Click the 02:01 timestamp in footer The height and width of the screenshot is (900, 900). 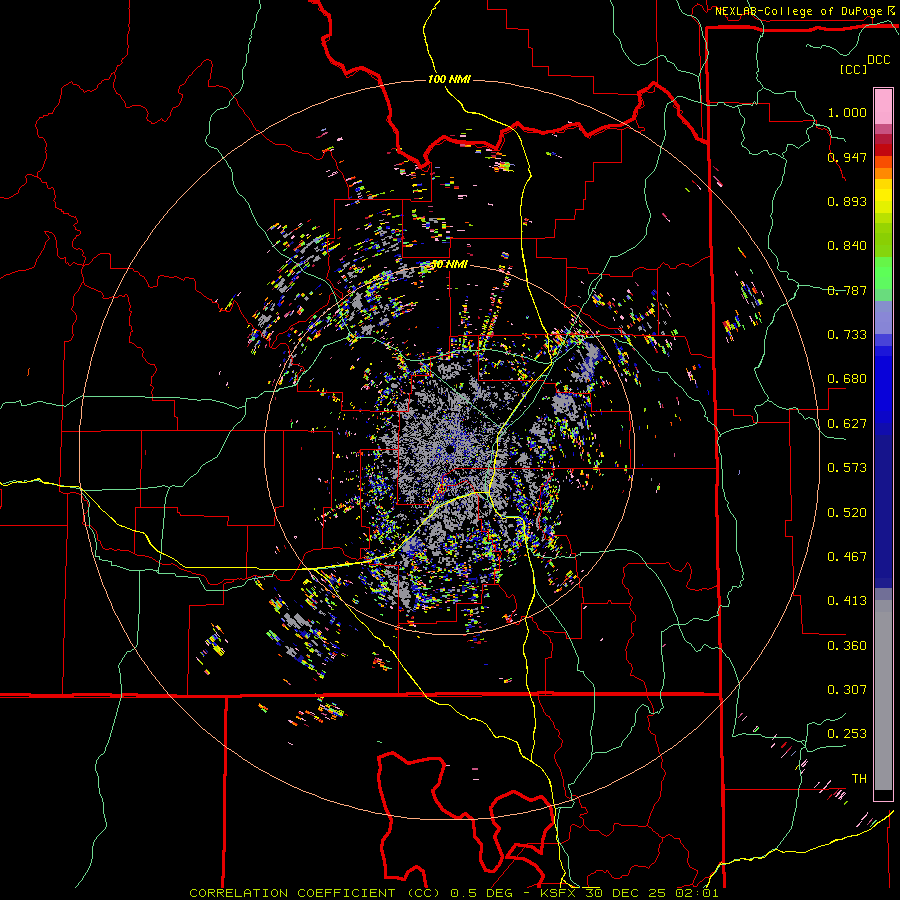point(696,893)
